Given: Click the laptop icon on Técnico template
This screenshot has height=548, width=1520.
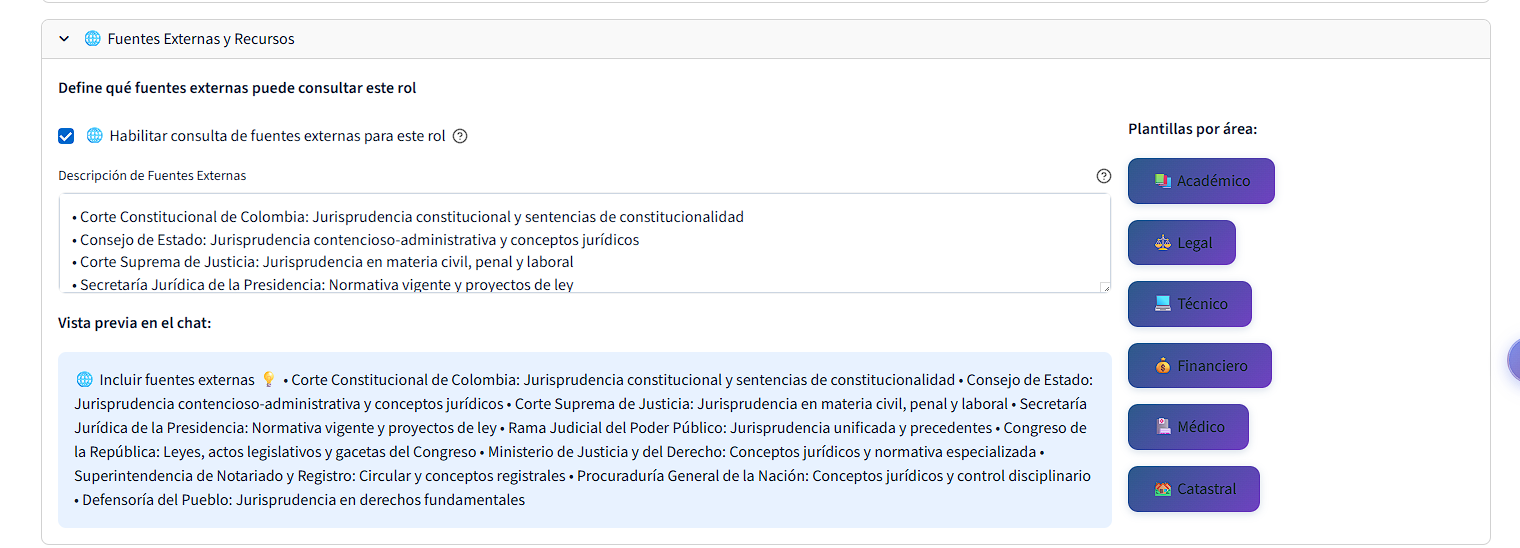Looking at the screenshot, I should tap(1162, 304).
